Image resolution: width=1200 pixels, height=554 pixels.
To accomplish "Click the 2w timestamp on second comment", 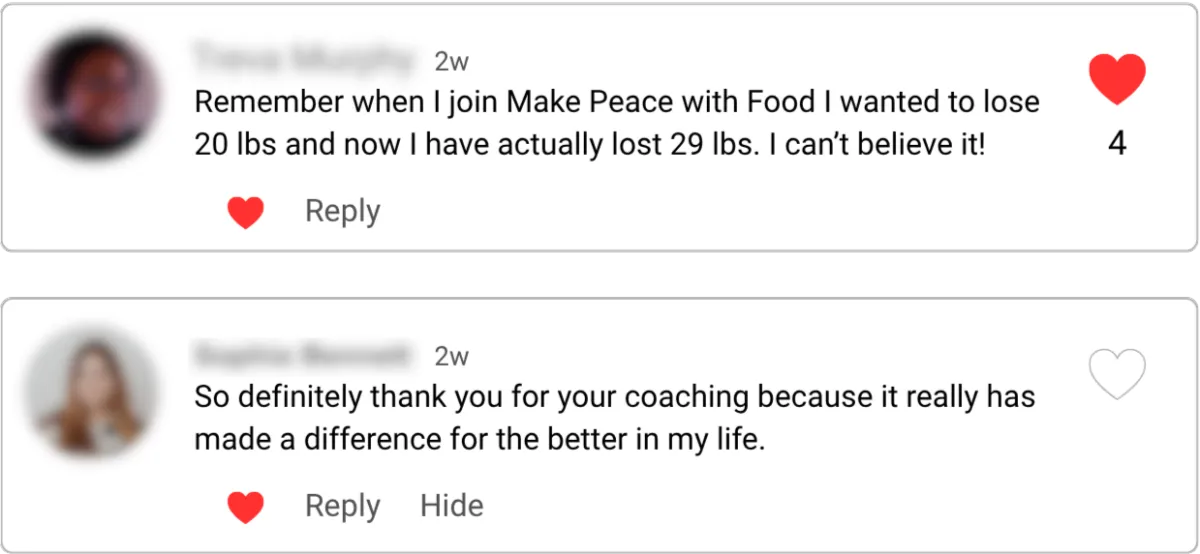I will 452,356.
